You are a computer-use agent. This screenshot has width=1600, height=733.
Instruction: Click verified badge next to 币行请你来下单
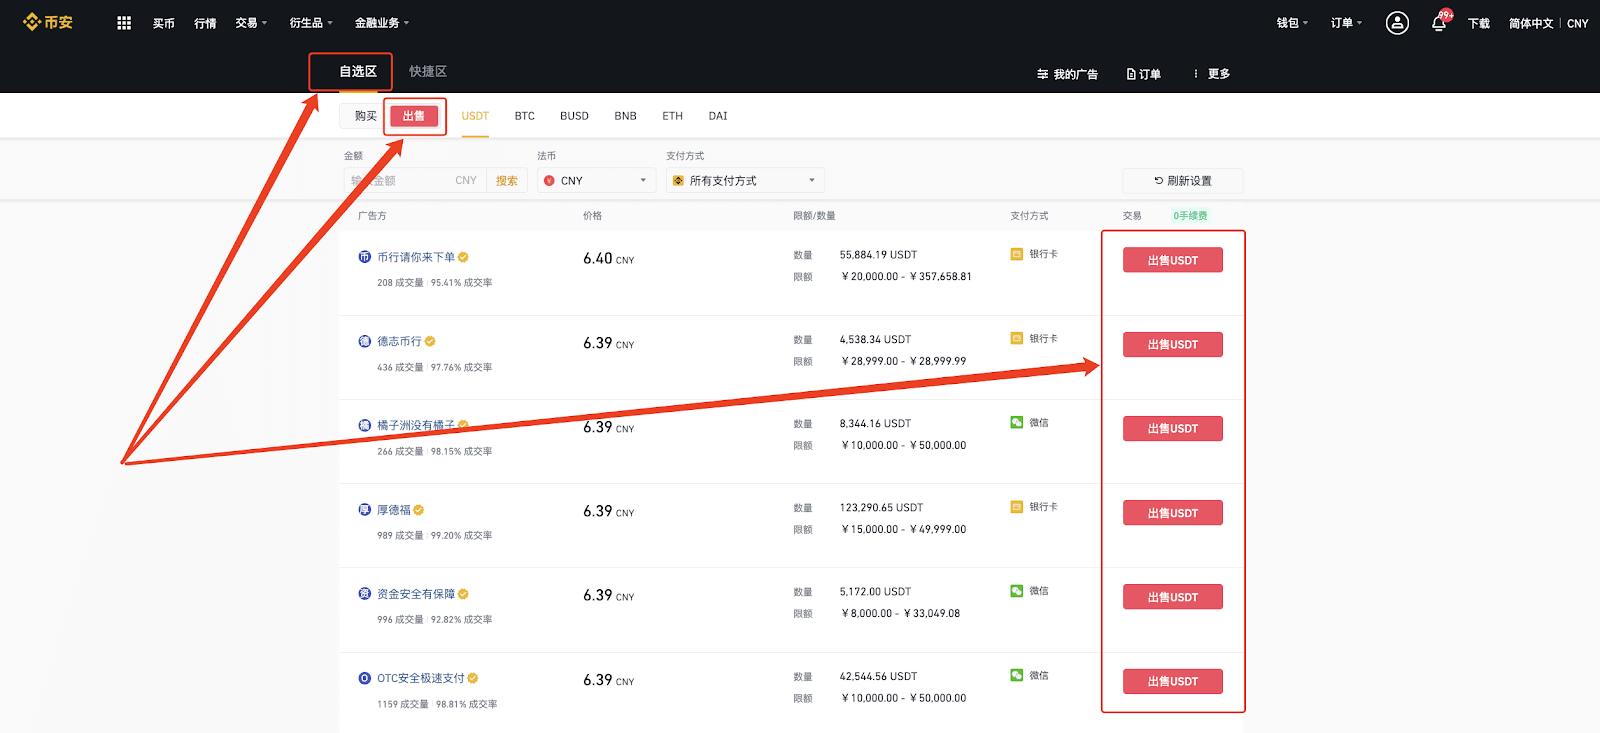pos(463,257)
